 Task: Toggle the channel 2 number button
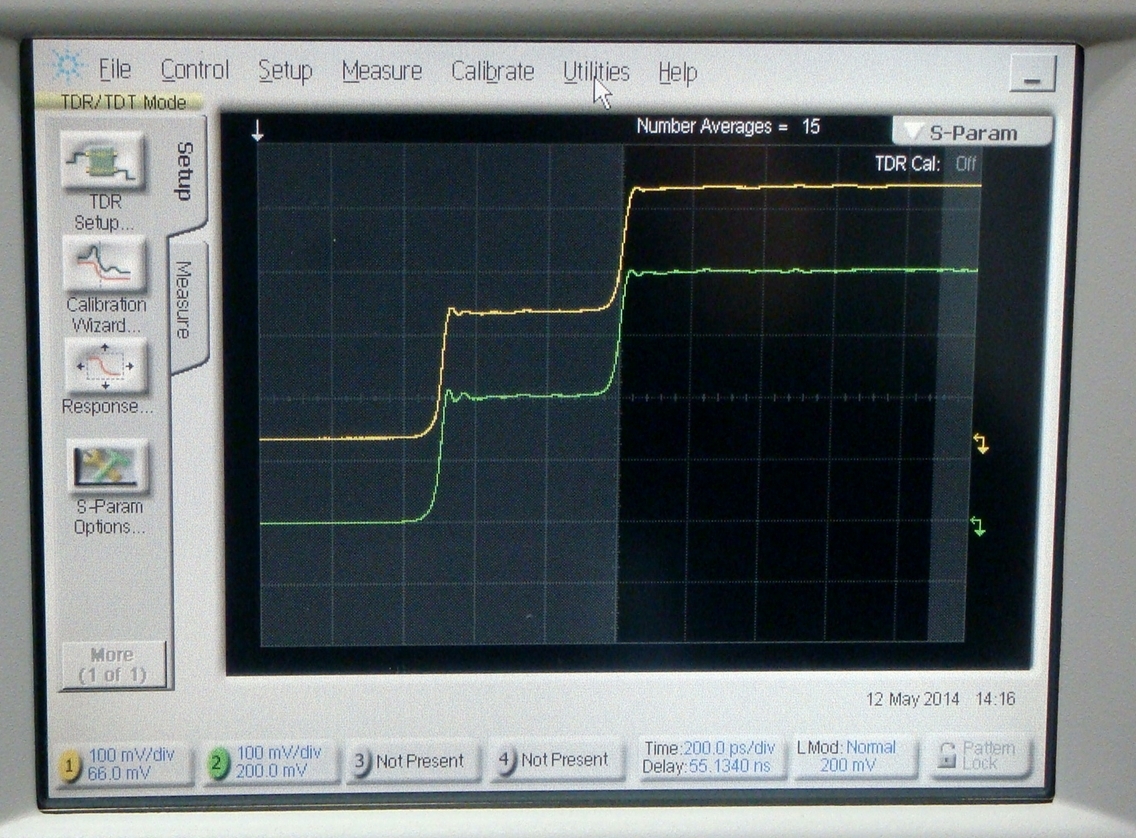click(217, 764)
